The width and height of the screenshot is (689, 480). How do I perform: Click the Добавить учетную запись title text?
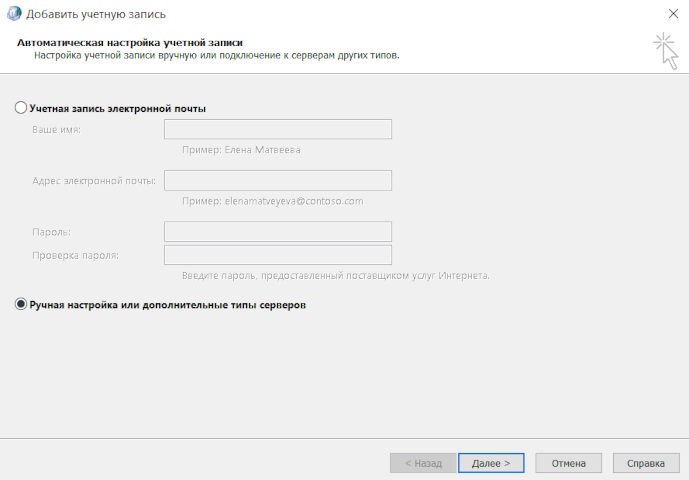(96, 14)
